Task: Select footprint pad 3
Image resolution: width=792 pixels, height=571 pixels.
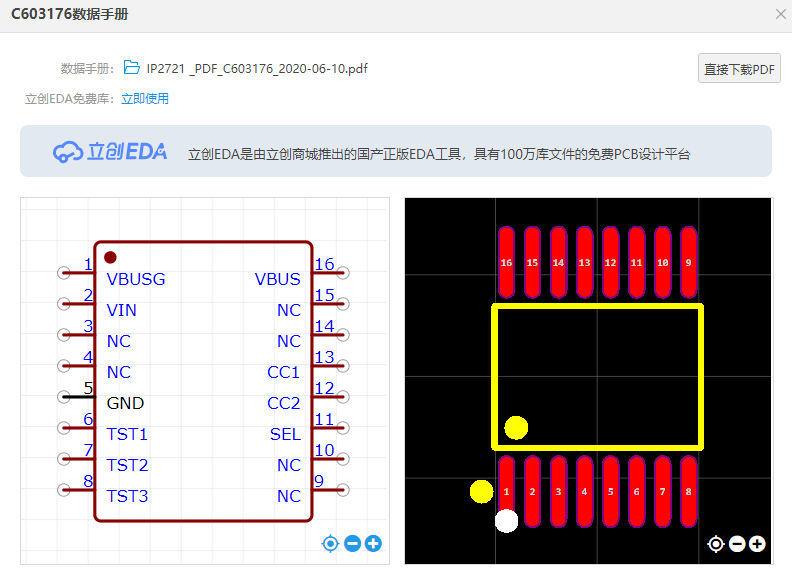Action: click(558, 491)
